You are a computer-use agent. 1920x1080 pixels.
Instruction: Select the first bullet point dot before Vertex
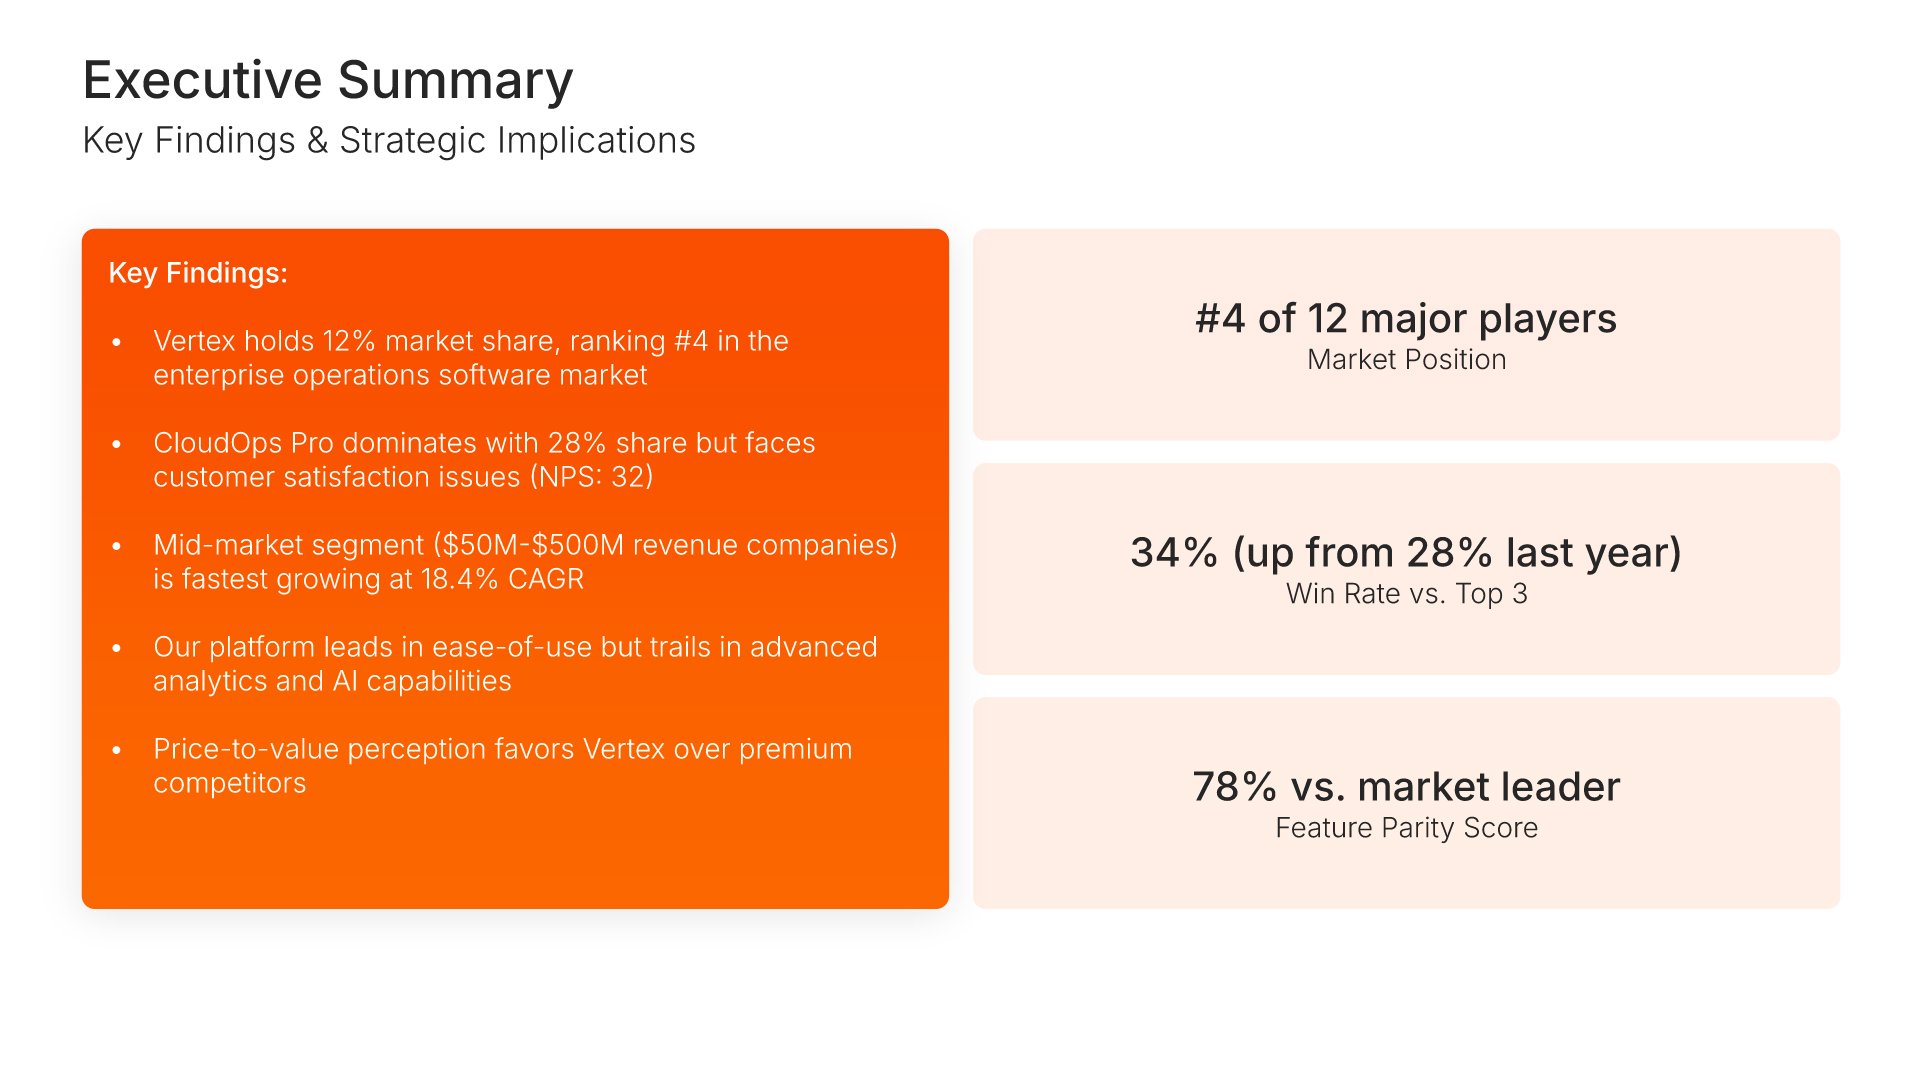[x=117, y=342]
